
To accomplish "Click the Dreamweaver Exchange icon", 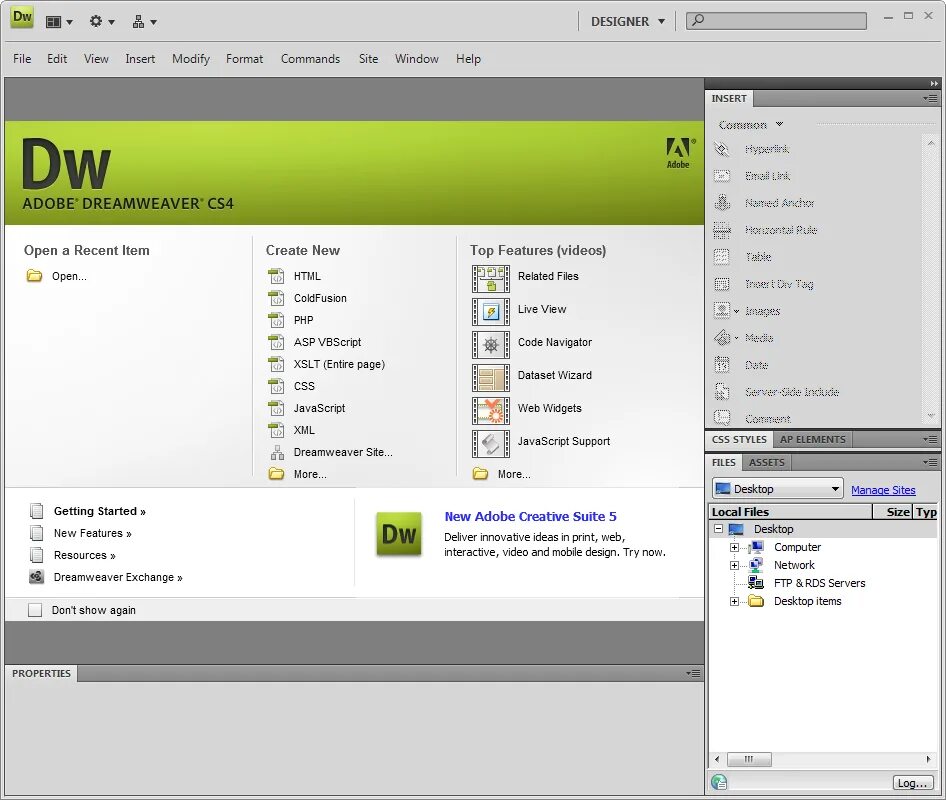I will coord(37,577).
